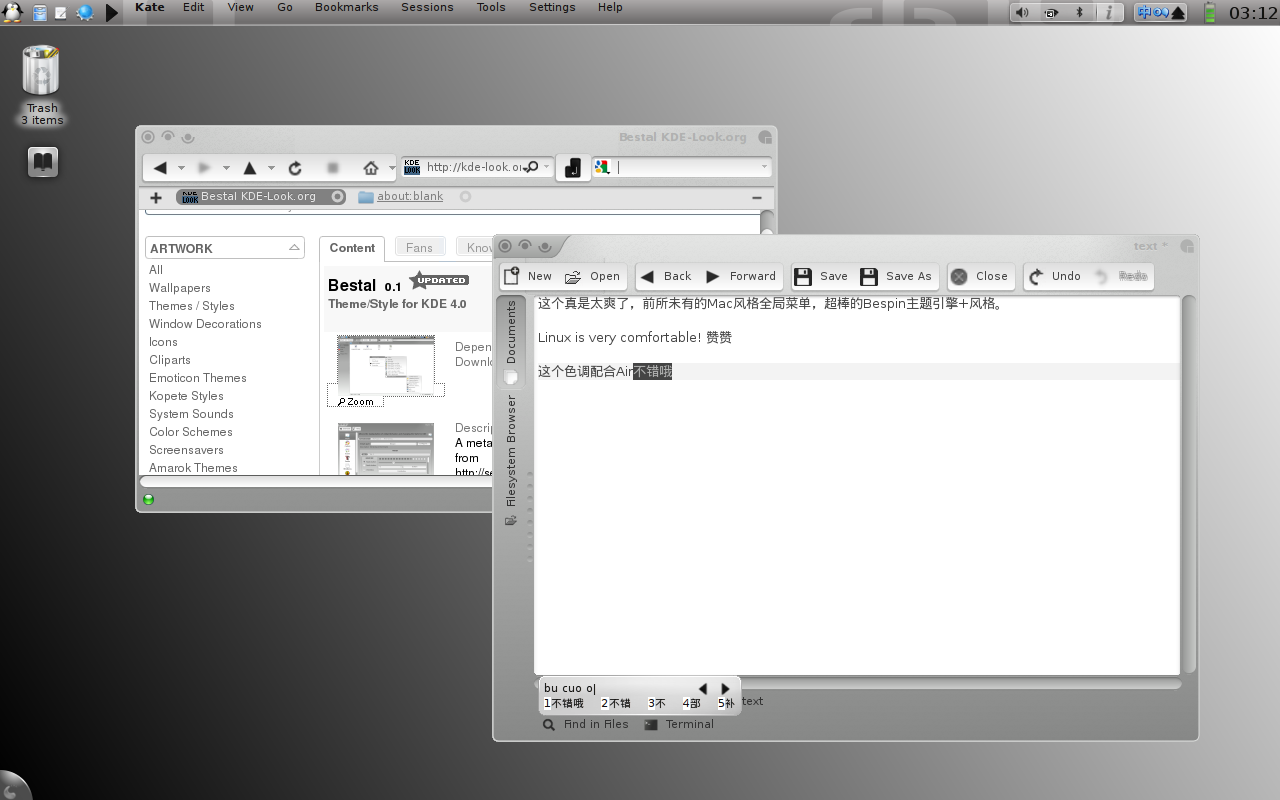1280x800 pixels.
Task: Open the Tux penguin launcher menu
Action: tap(13, 12)
